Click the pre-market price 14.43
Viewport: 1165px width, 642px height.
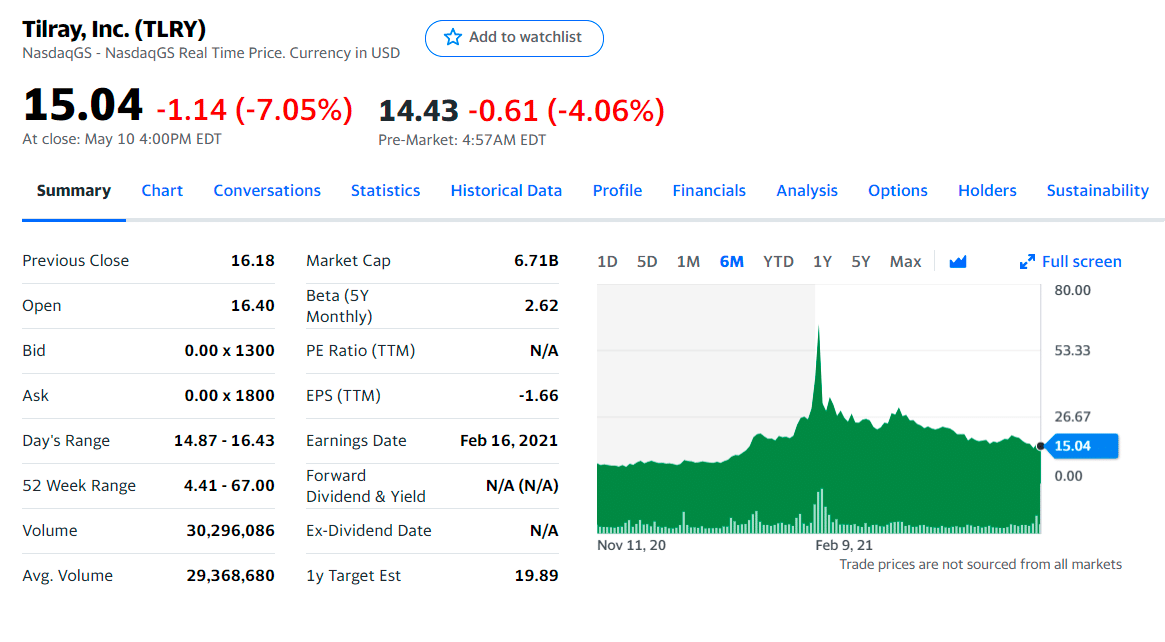coord(418,111)
